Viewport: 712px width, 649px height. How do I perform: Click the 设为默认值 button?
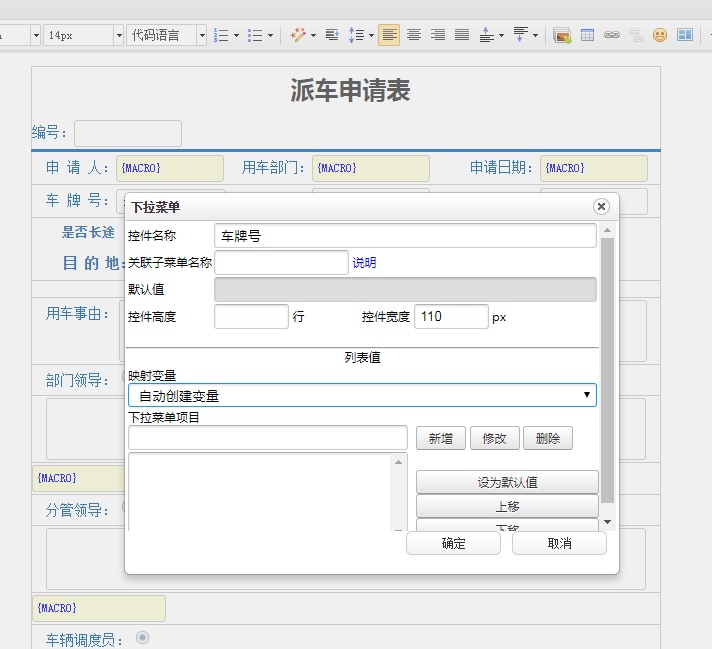click(507, 482)
